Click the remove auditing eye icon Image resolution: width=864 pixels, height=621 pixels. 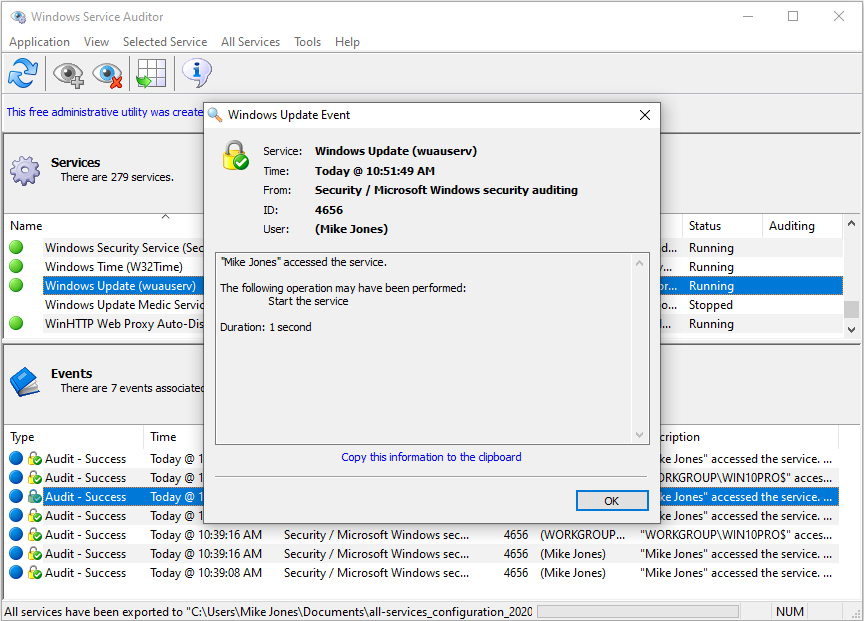click(x=107, y=74)
